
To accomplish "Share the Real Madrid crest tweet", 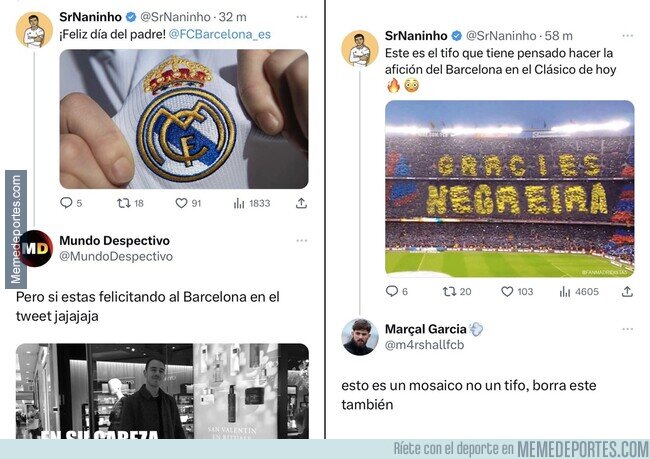I will pos(301,203).
